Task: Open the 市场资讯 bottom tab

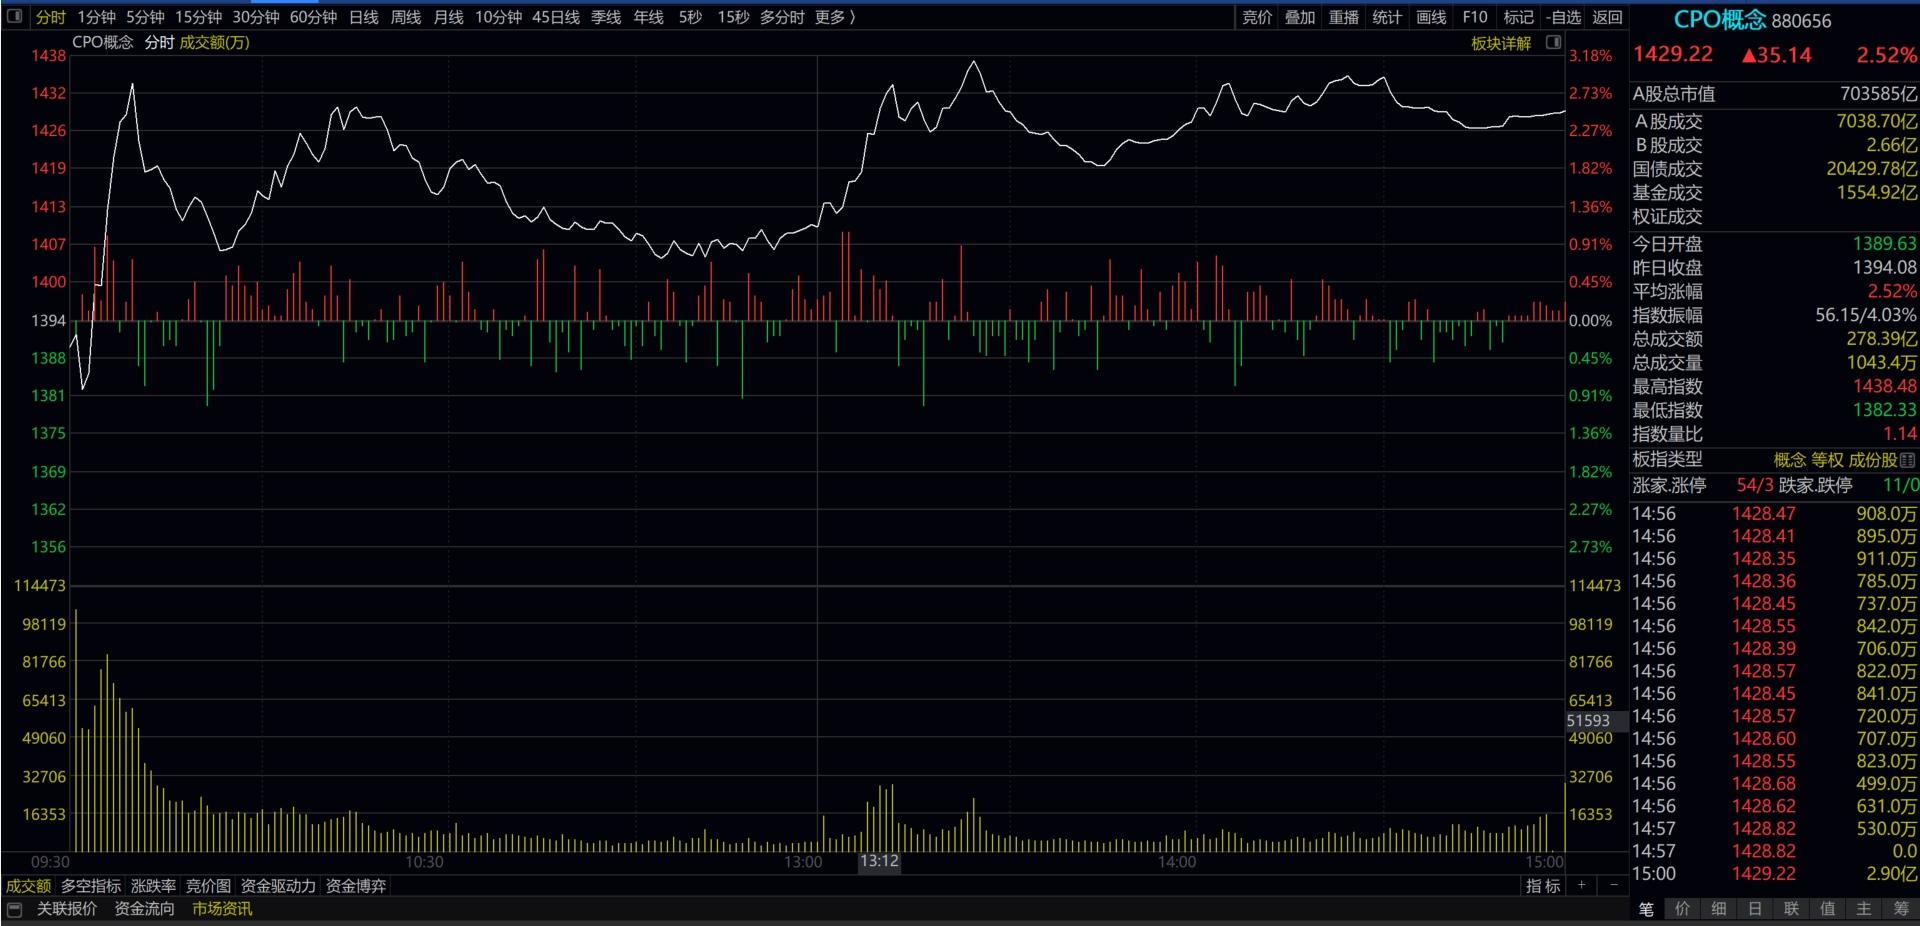Action: 222,909
